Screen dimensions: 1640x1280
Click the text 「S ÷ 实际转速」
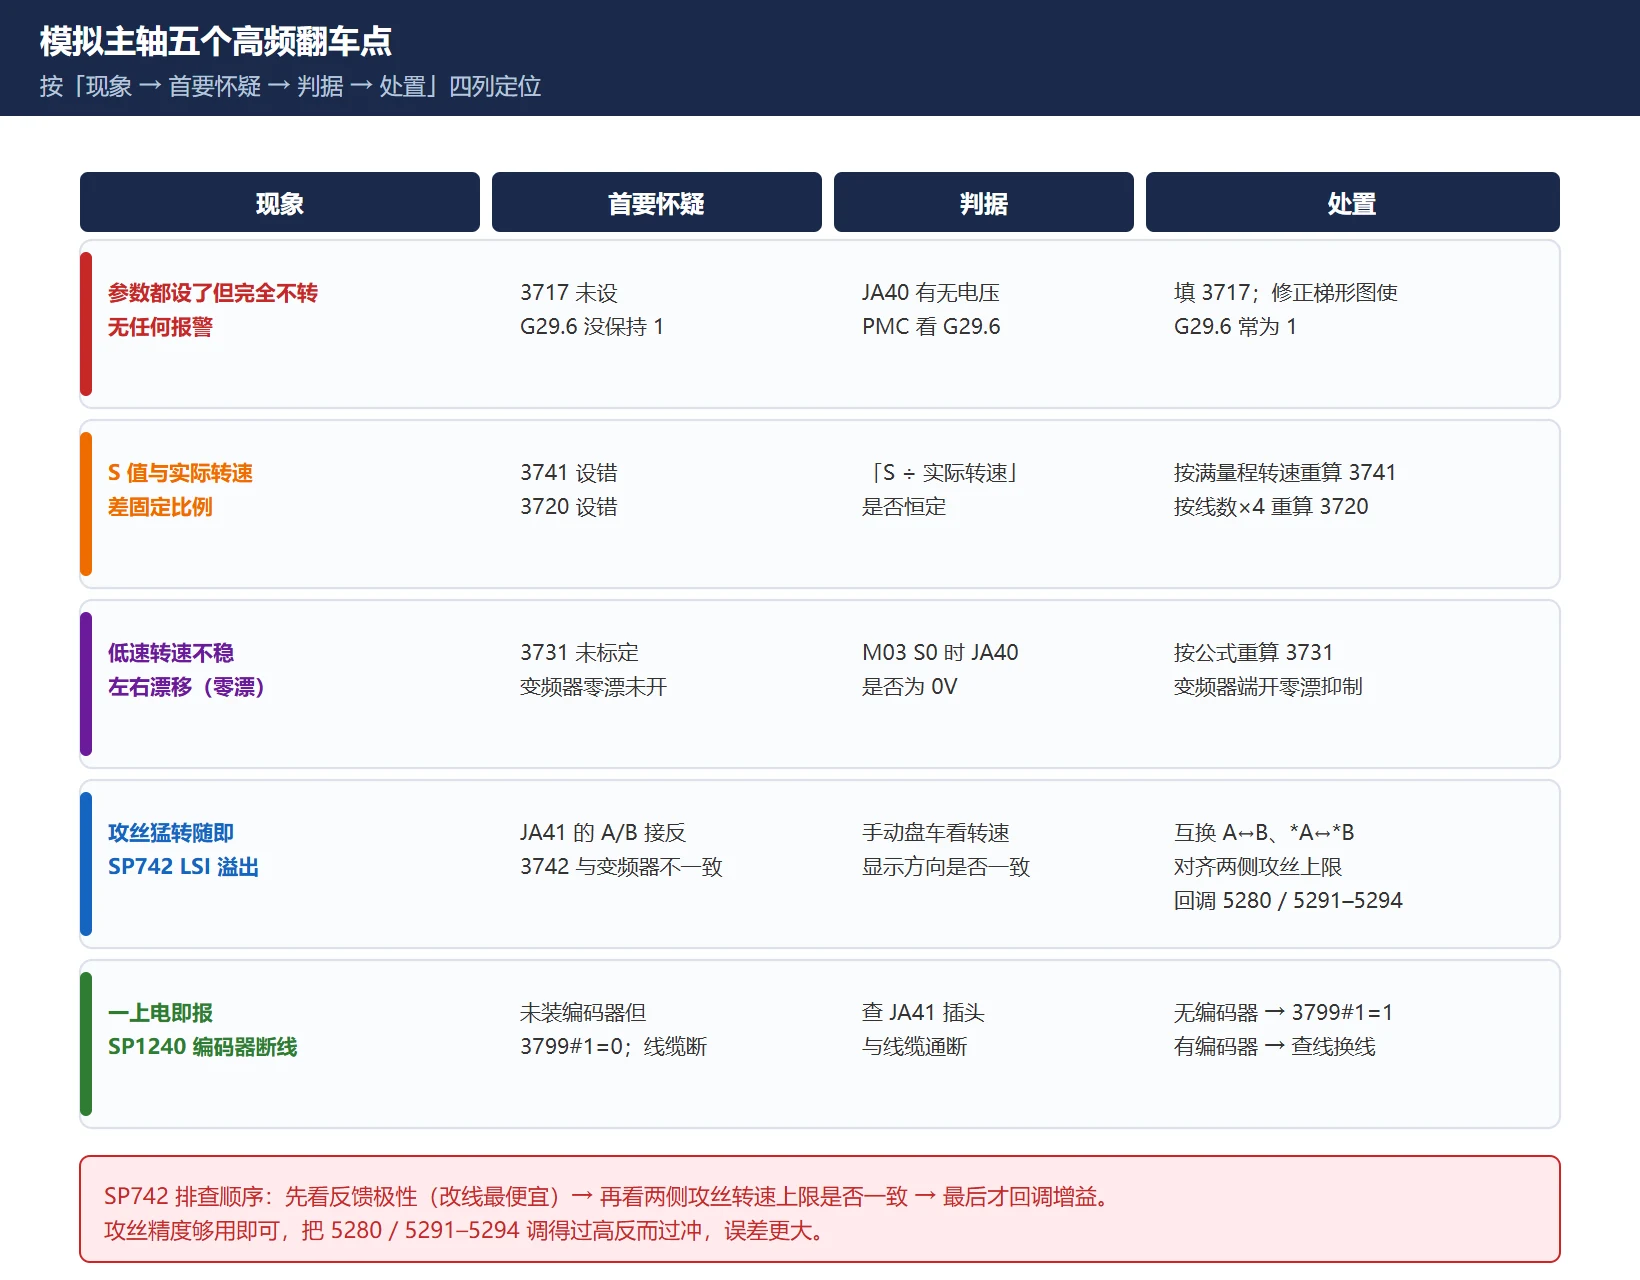pos(942,473)
